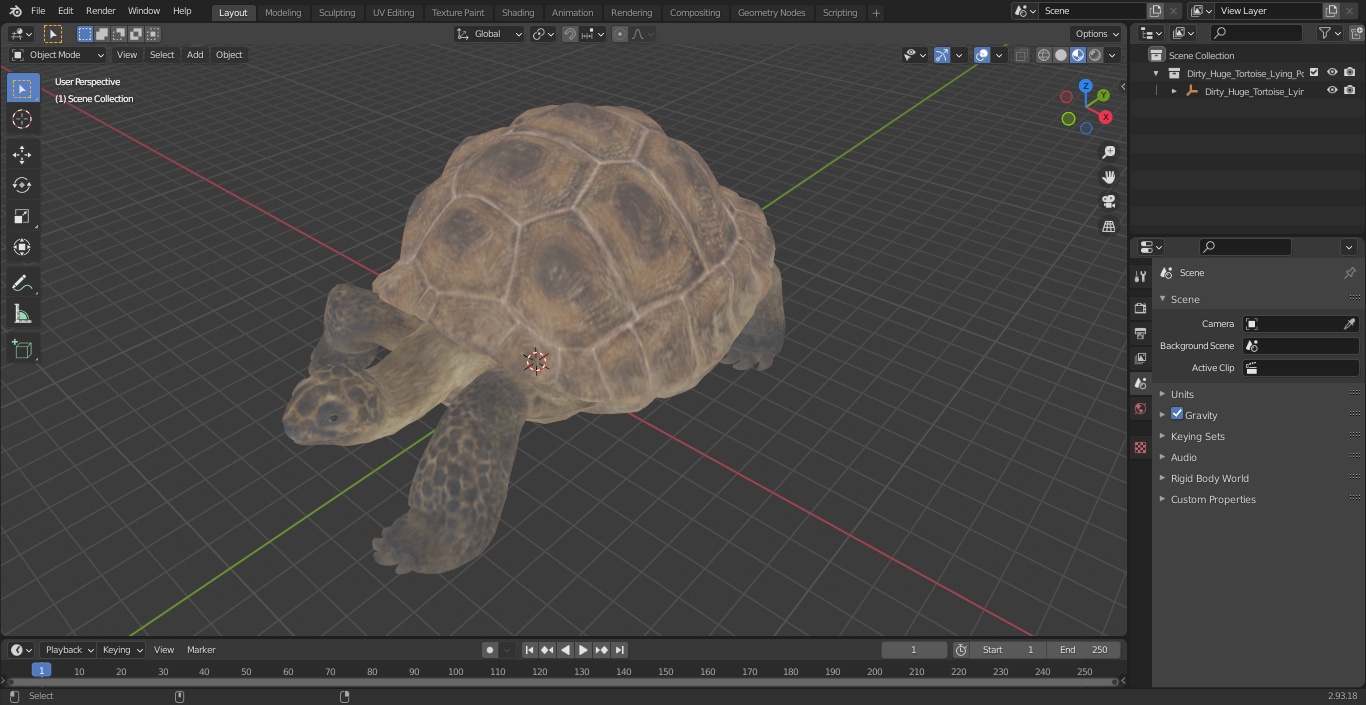Click the new scene copy icon beside Scene
The width and height of the screenshot is (1366, 705).
pos(1155,11)
